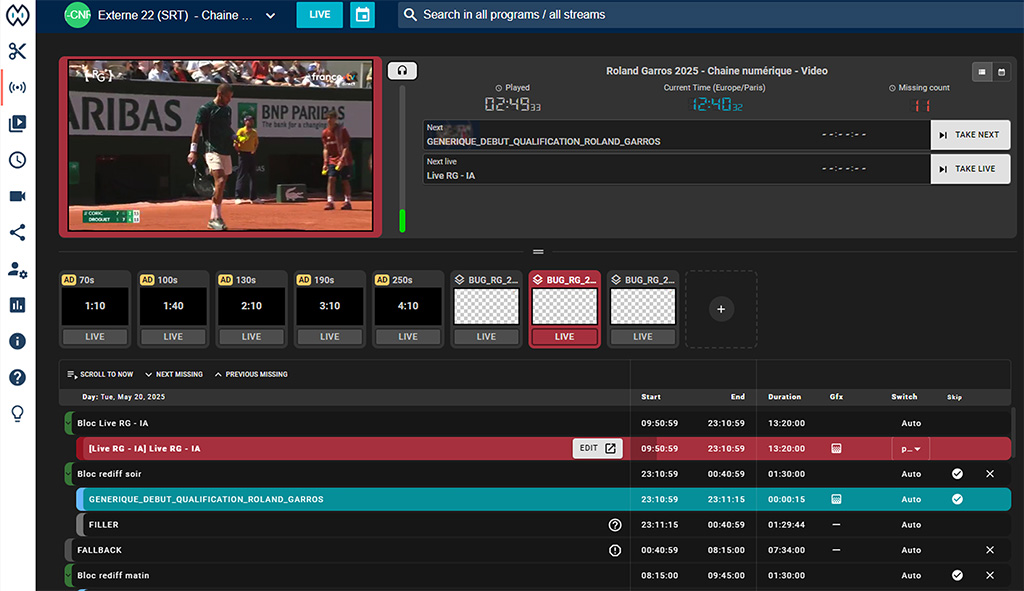Click the headphones audio monitor button
Image resolution: width=1024 pixels, height=591 pixels.
[x=402, y=71]
